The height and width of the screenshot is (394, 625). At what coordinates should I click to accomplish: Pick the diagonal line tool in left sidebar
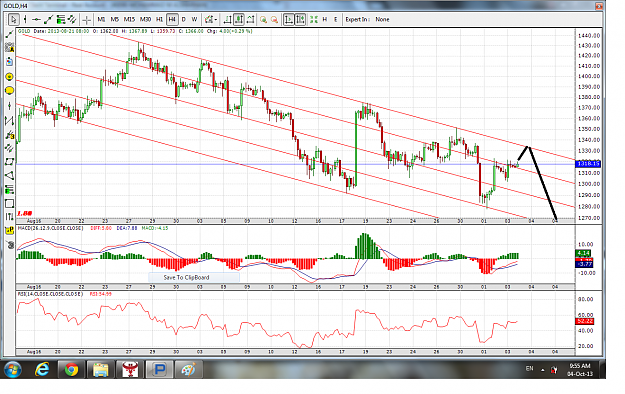coord(9,35)
